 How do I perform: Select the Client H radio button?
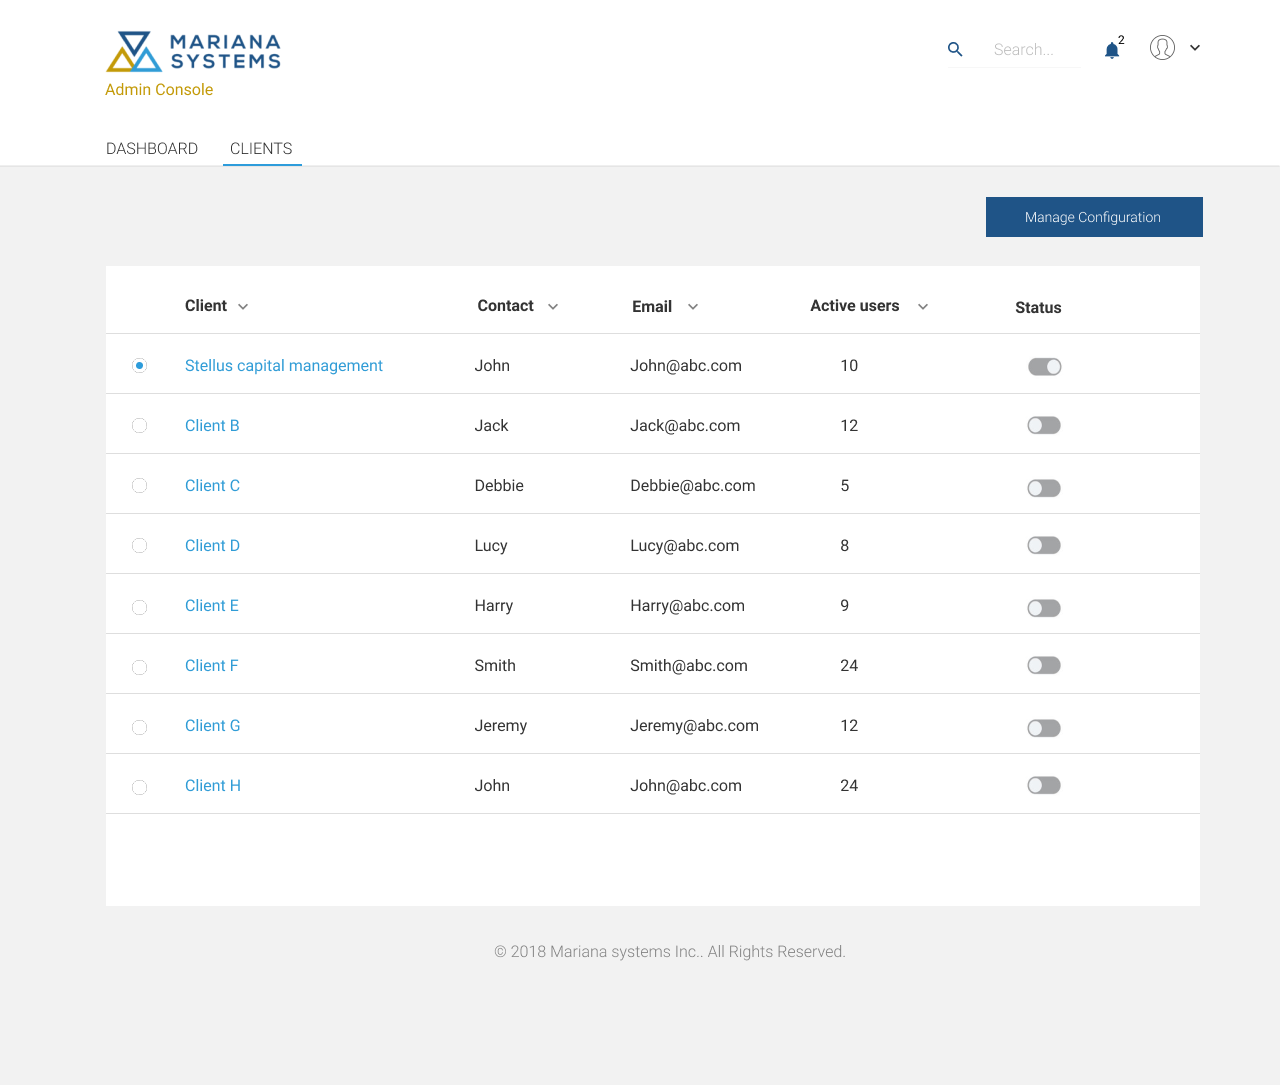(x=139, y=787)
